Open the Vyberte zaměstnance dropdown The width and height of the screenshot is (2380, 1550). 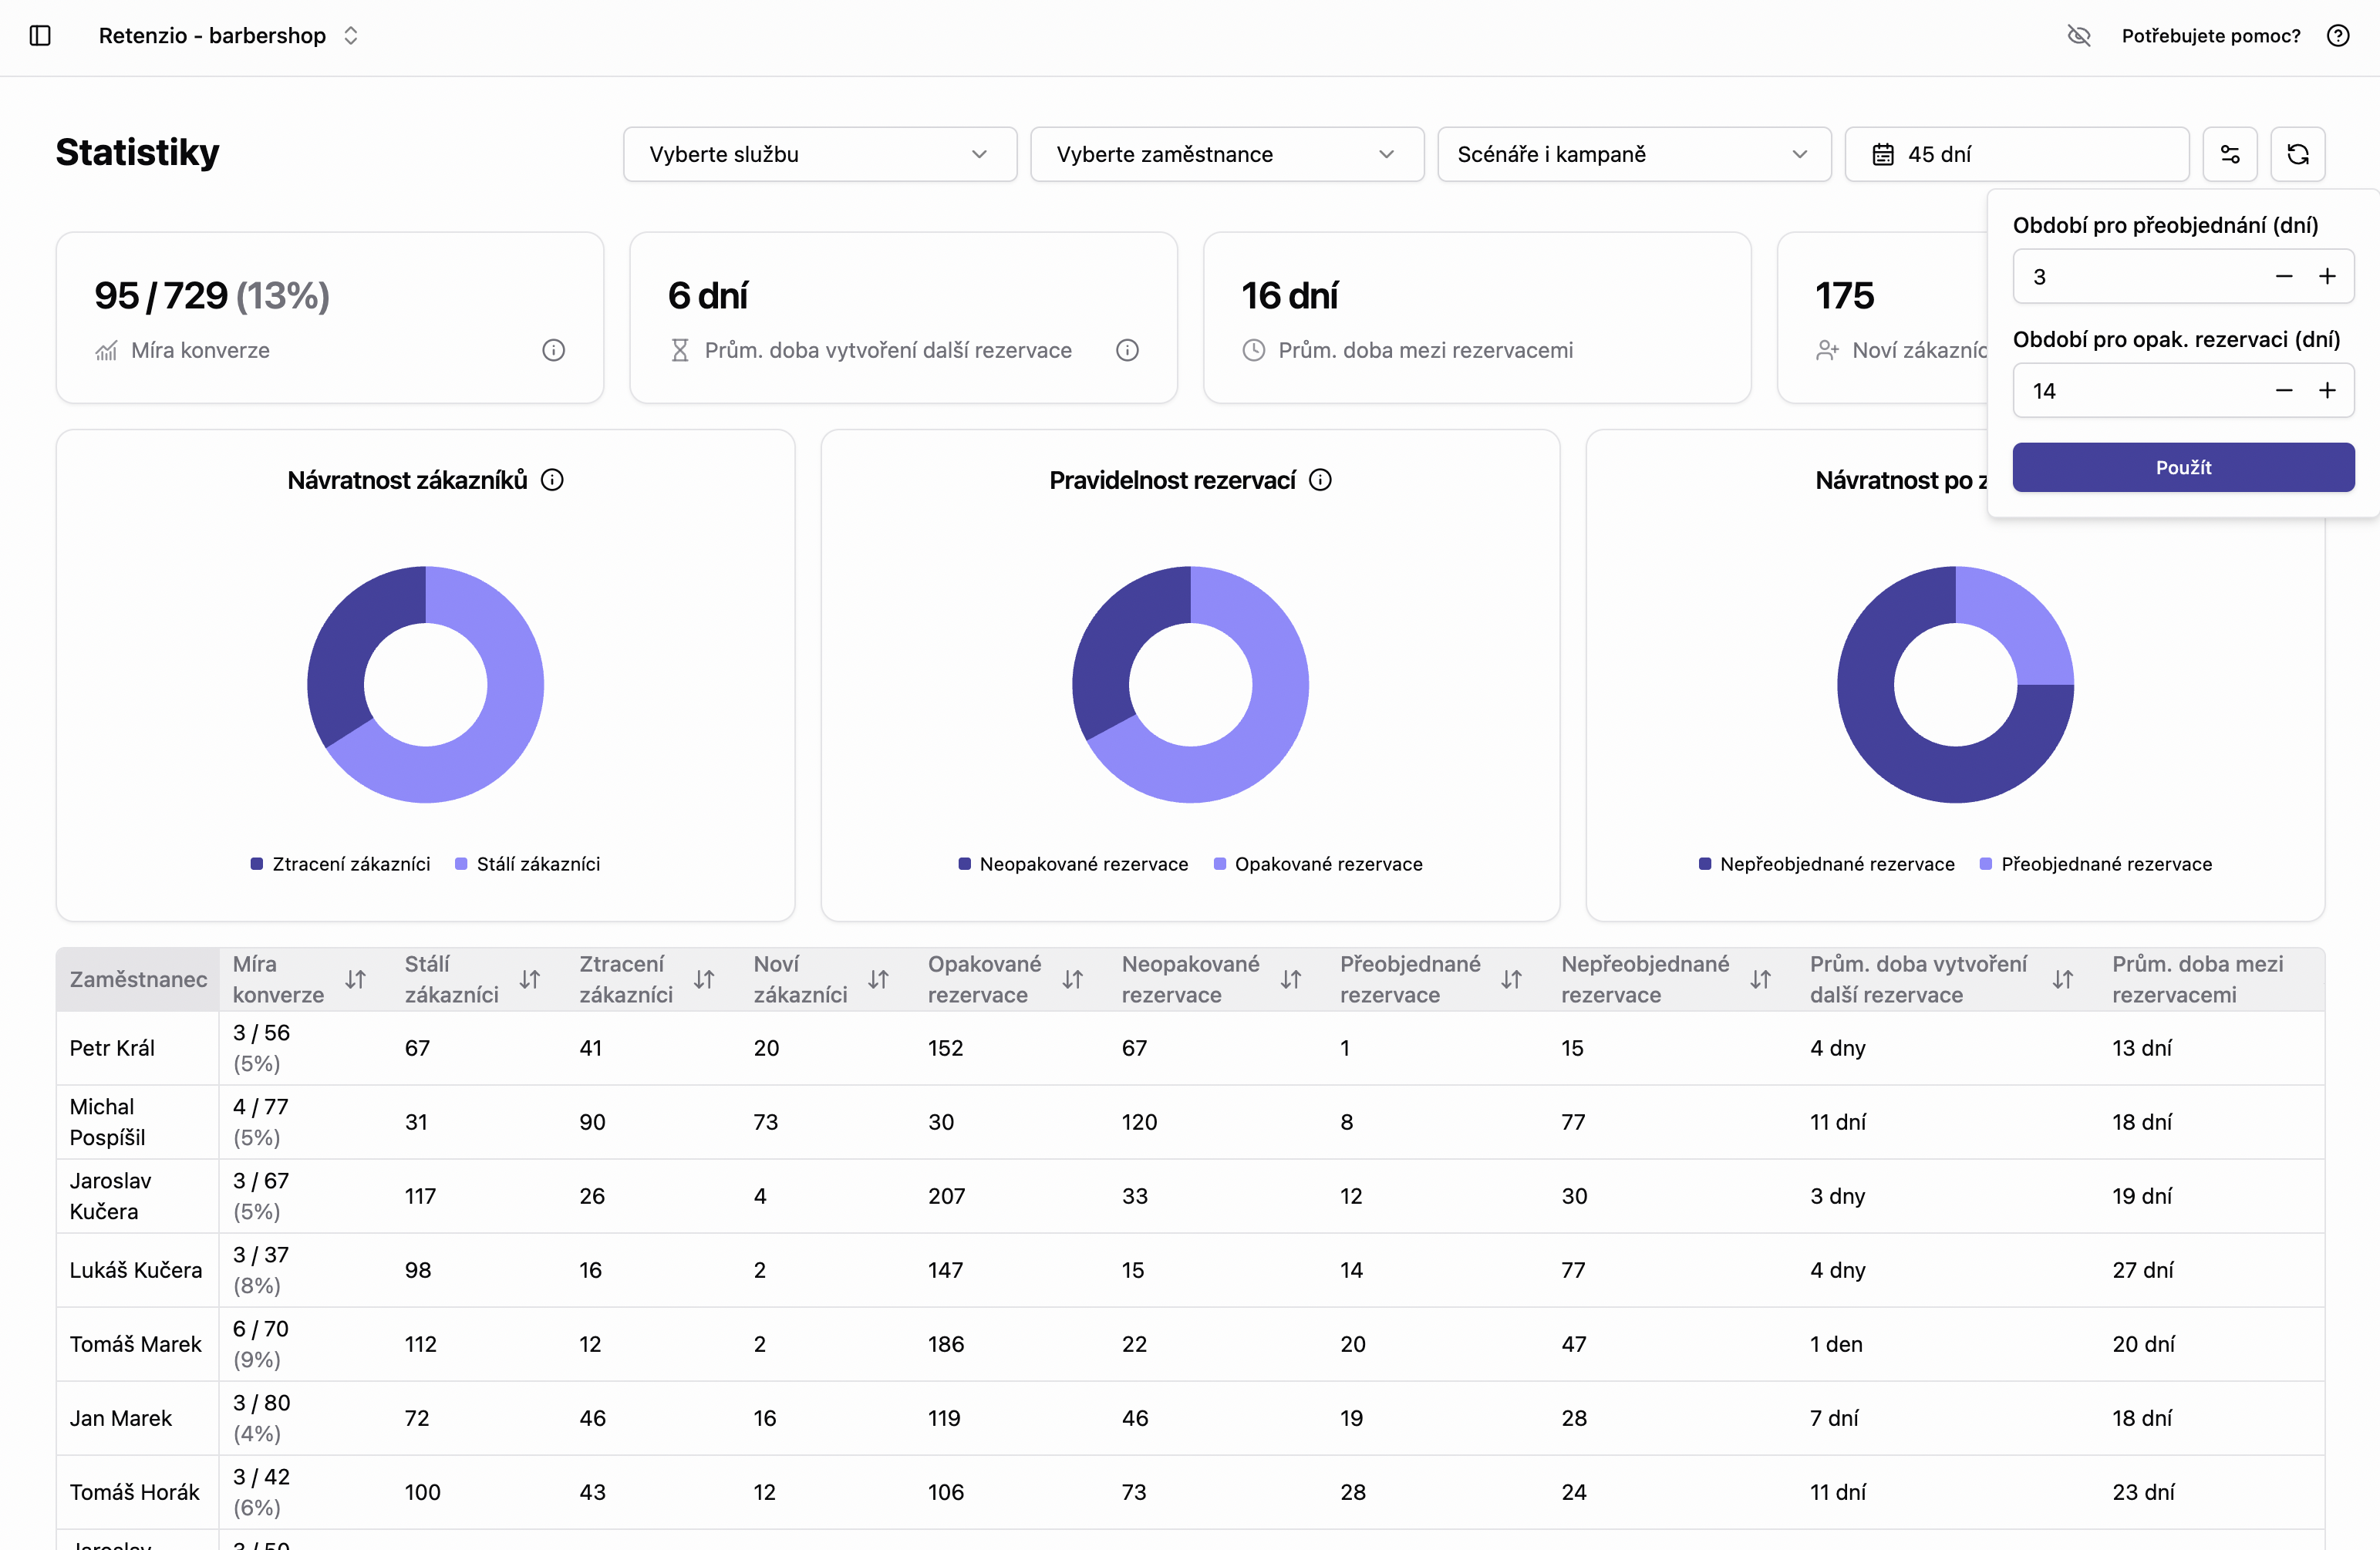point(1226,154)
